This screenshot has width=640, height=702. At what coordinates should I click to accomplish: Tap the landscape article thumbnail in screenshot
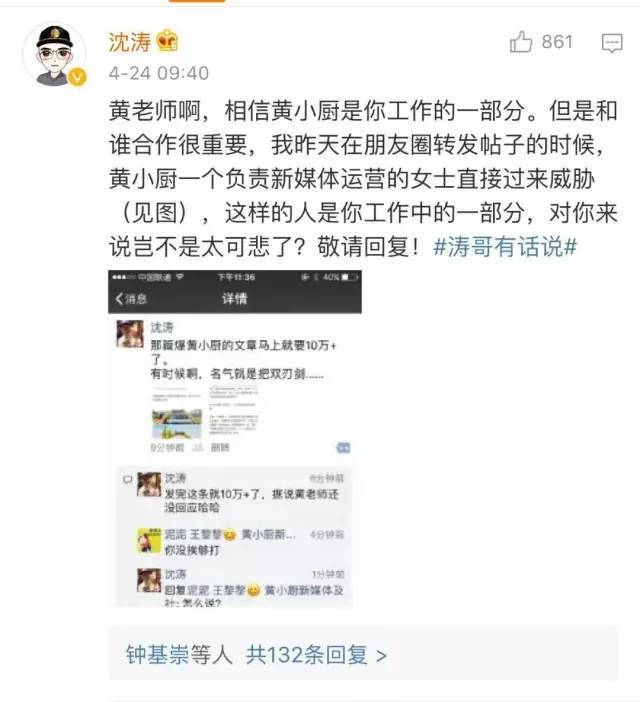(x=177, y=423)
